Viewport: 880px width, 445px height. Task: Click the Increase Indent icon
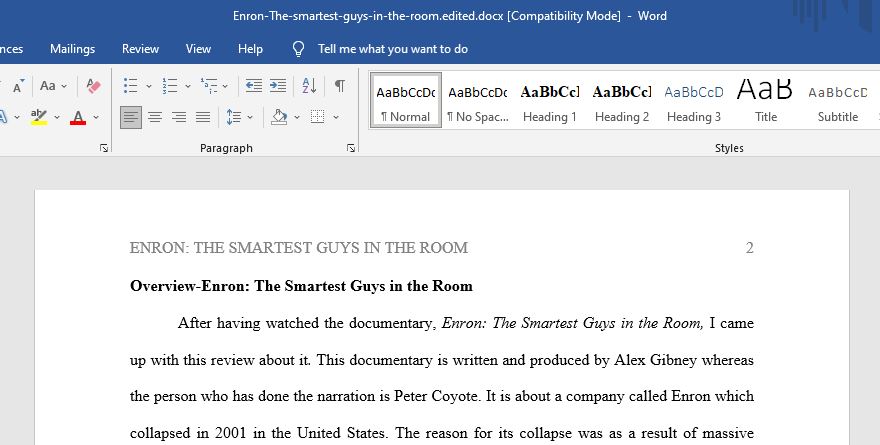click(x=278, y=86)
